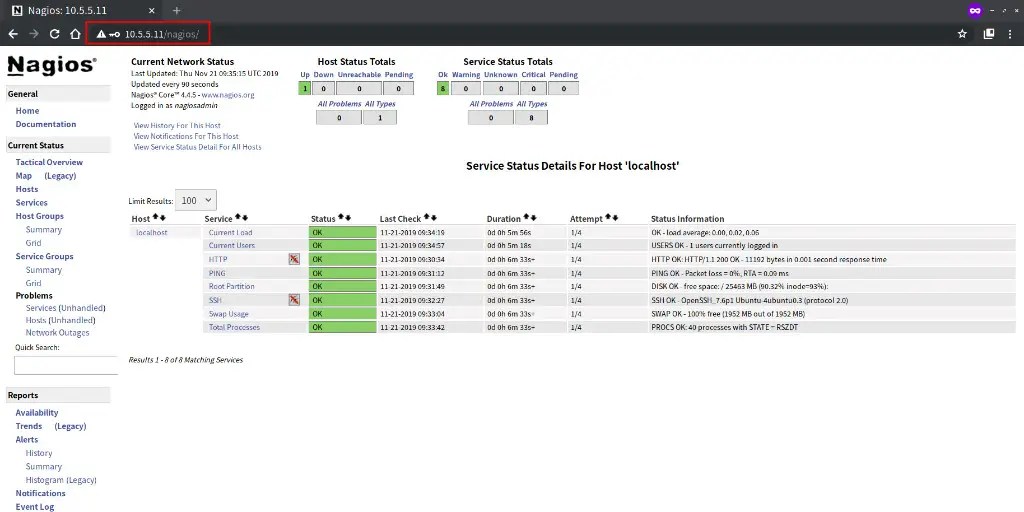Sort Attempt column ascending with up arrow
1024x512 pixels.
(608, 217)
